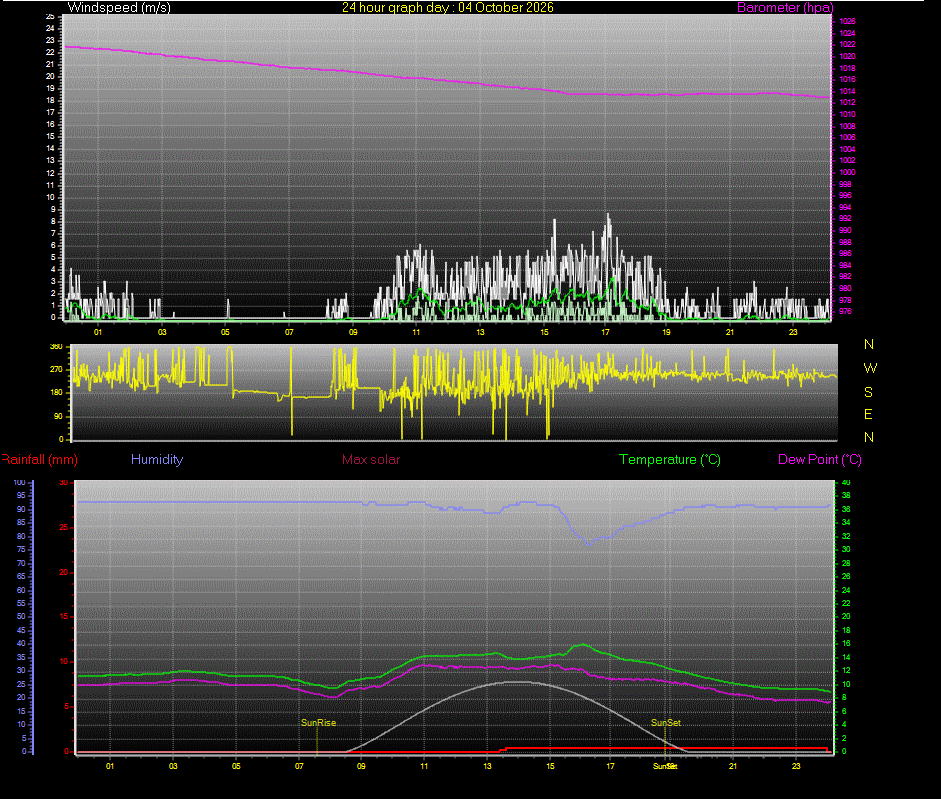Click the "Temperature (°C)" legend label
The height and width of the screenshot is (799, 941).
[x=670, y=460]
